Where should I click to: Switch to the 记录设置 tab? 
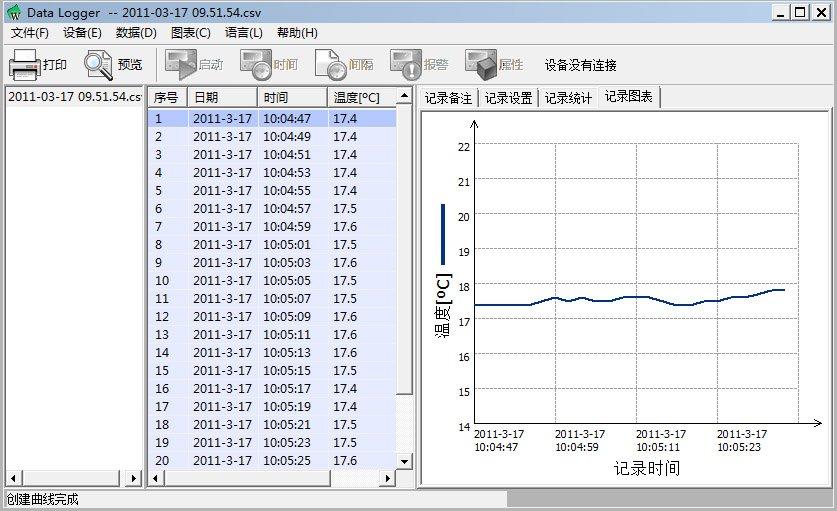point(508,98)
